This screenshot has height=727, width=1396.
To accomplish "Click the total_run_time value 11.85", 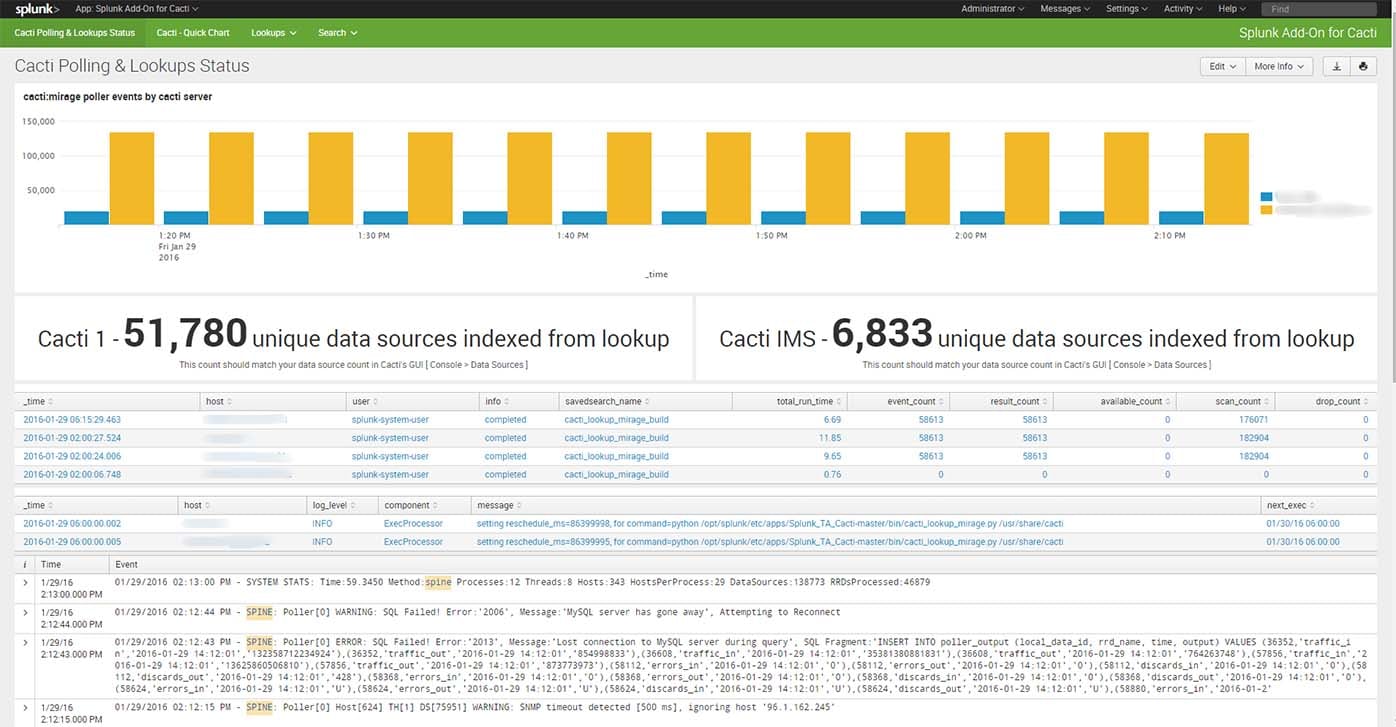I will point(830,438).
